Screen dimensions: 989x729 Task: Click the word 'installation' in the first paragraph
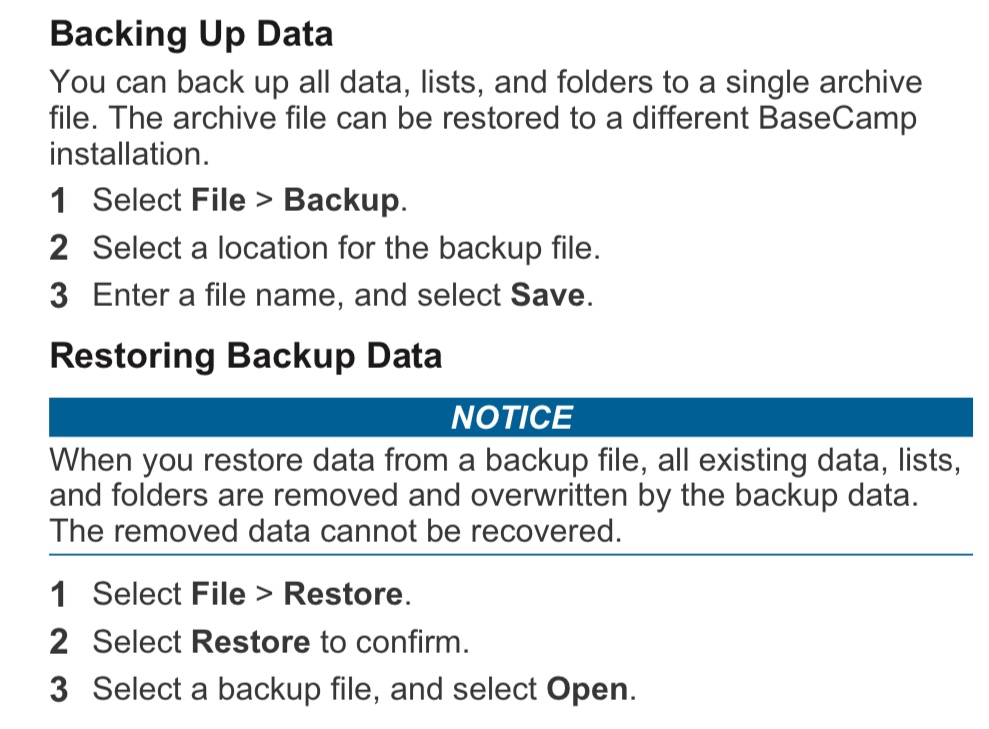(129, 155)
